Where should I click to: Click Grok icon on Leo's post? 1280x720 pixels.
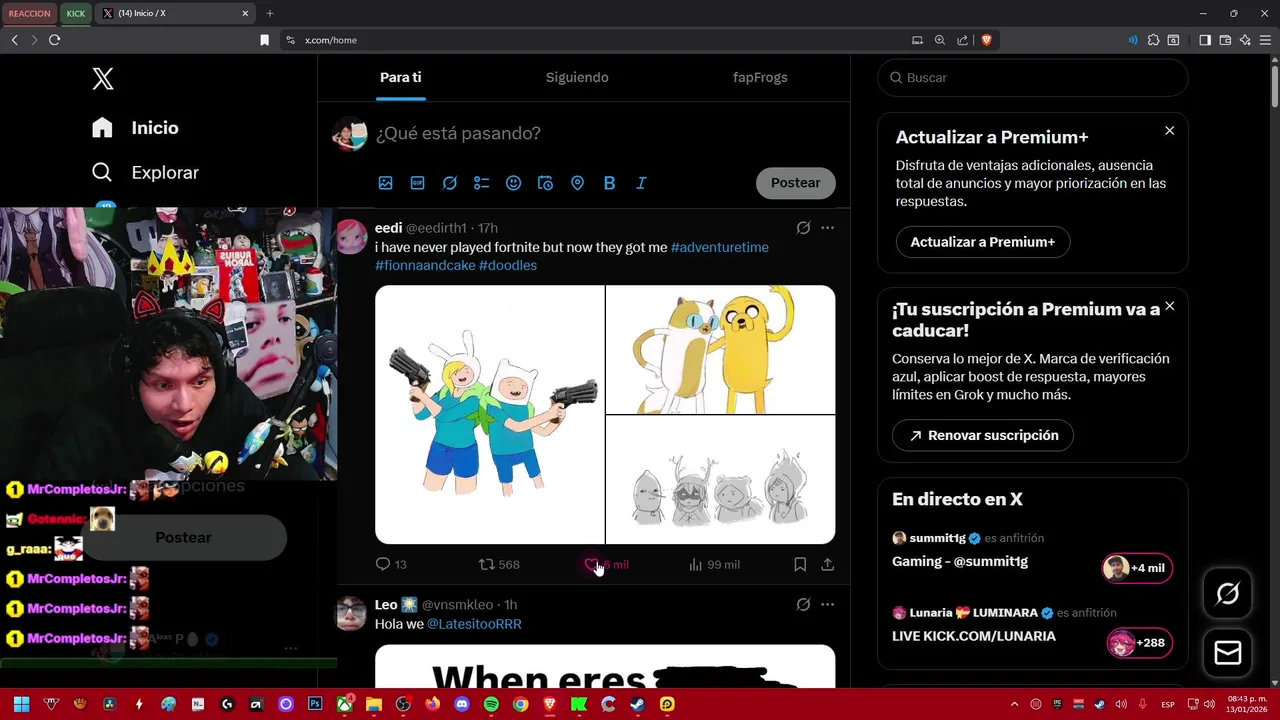803,605
